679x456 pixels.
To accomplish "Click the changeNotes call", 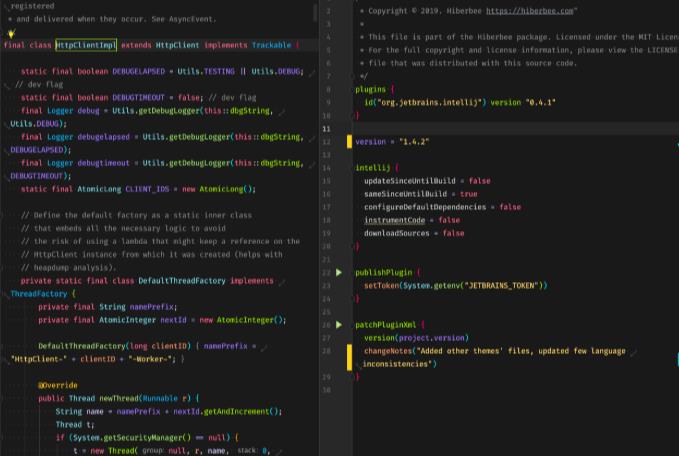I will pyautogui.click(x=388, y=351).
